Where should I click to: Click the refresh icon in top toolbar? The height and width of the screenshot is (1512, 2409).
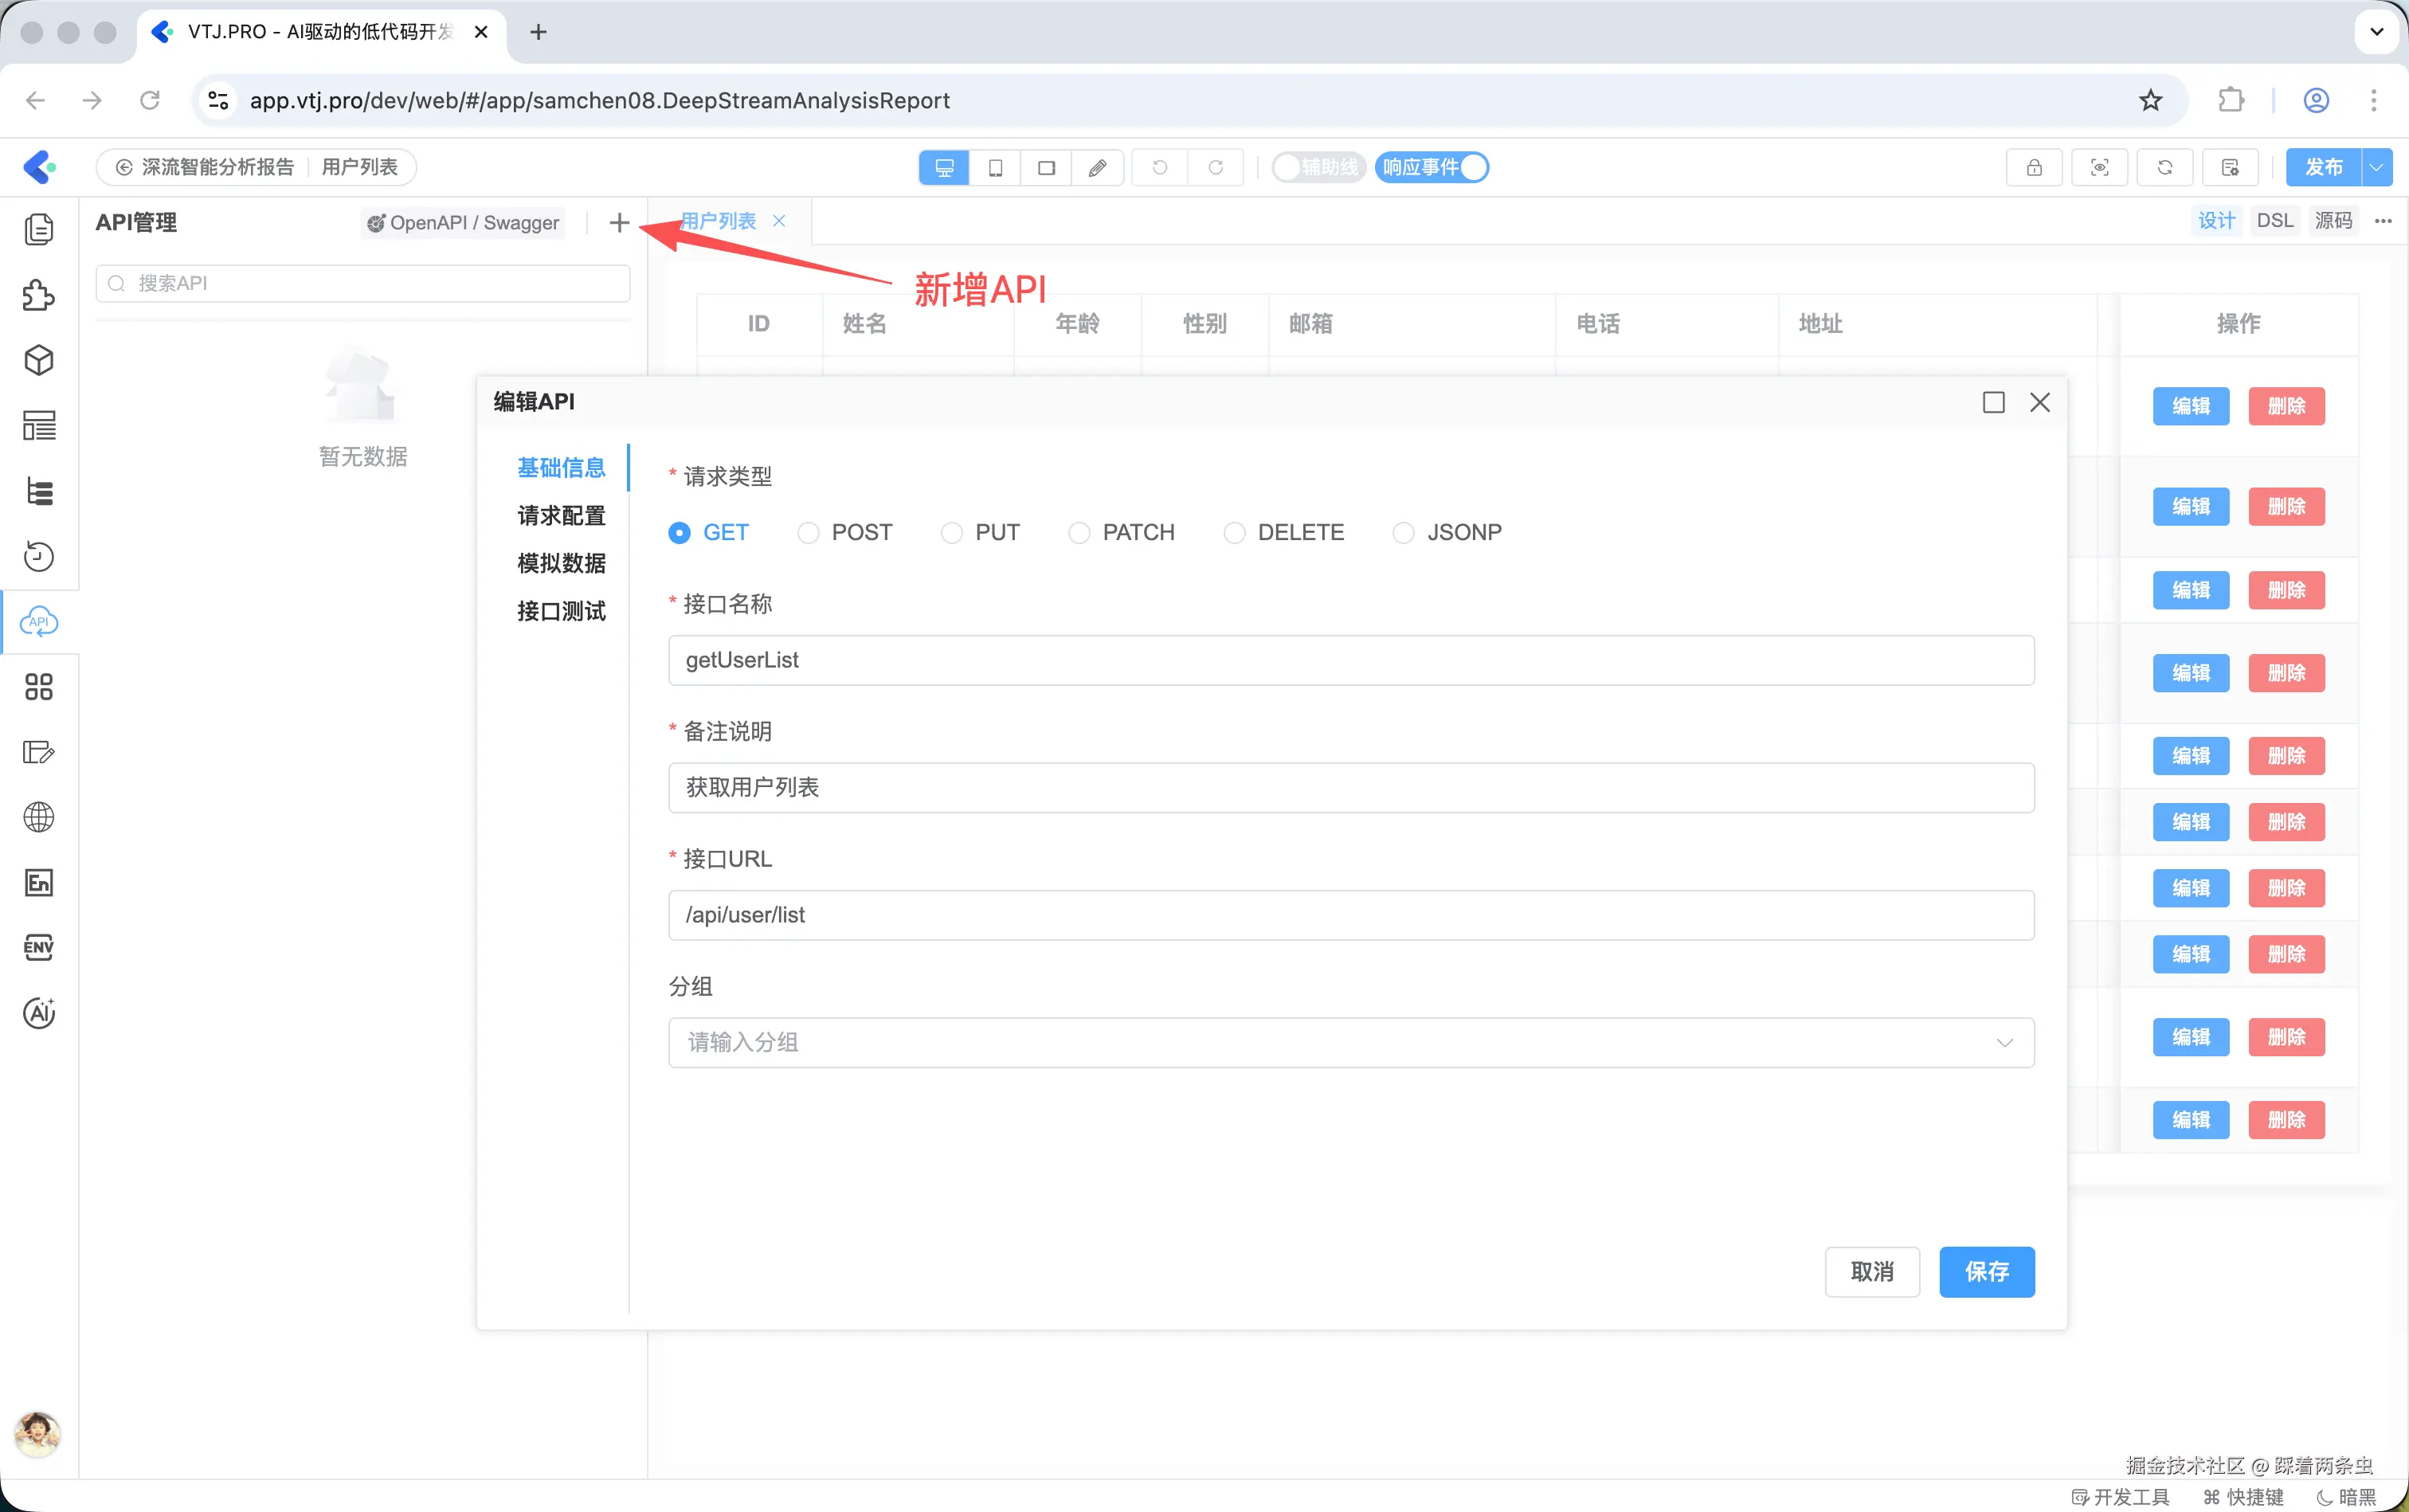[2164, 167]
